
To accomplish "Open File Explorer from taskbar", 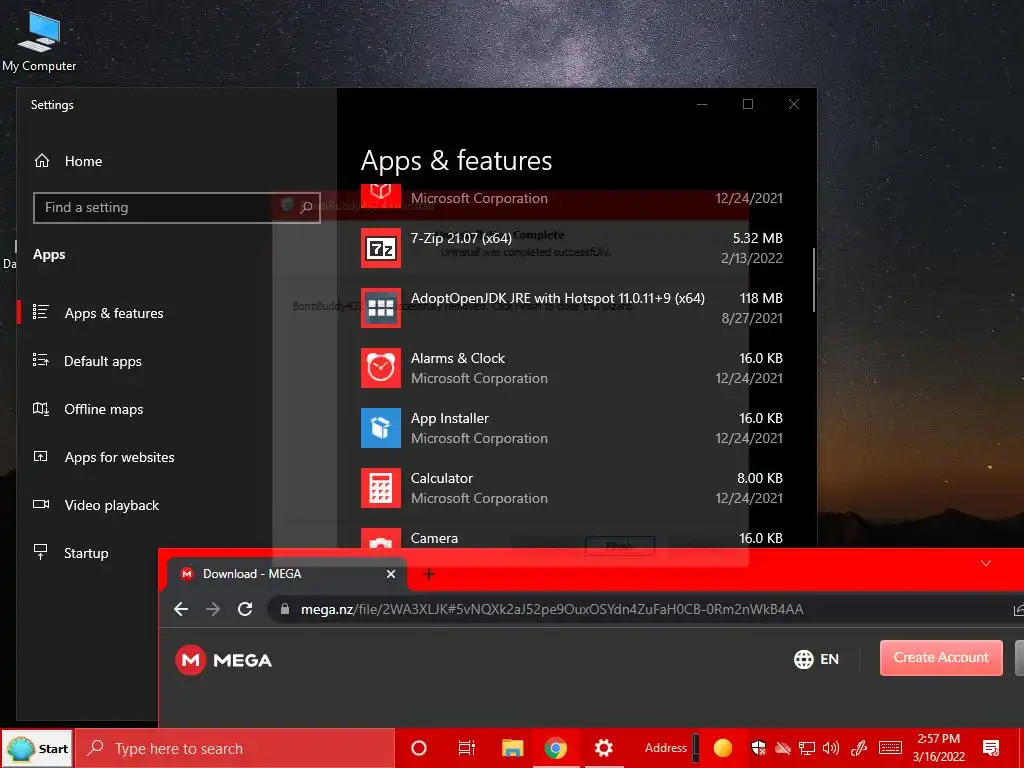I will 513,748.
